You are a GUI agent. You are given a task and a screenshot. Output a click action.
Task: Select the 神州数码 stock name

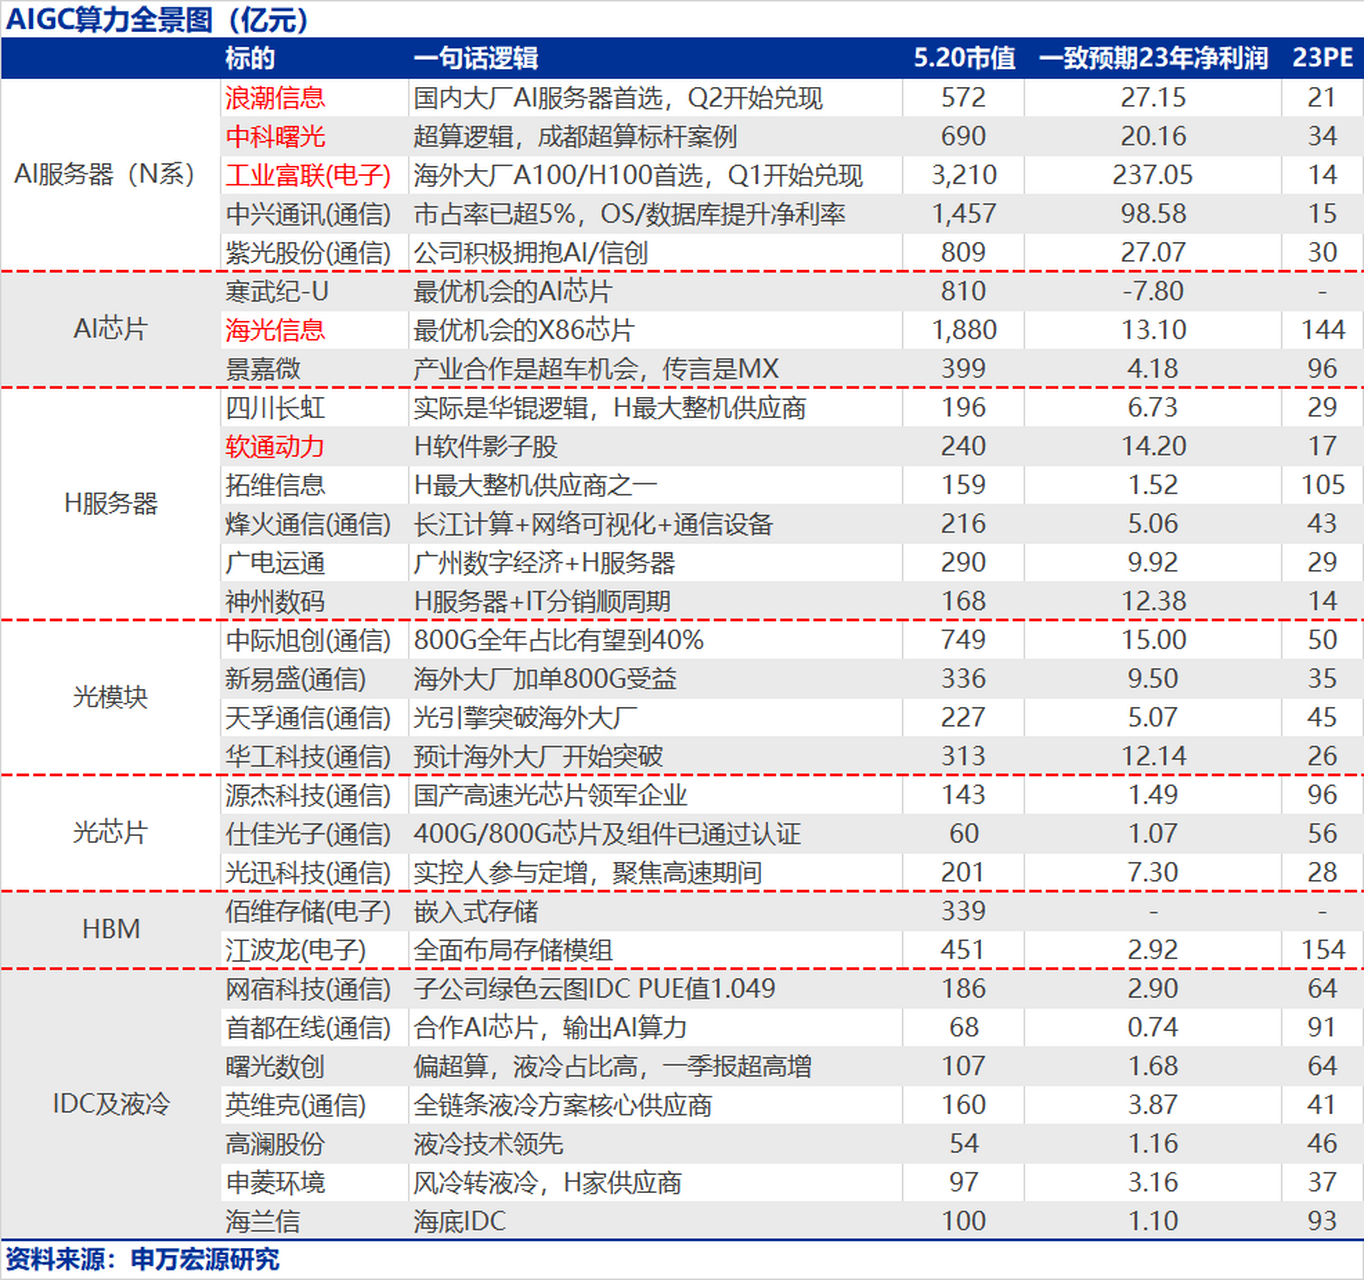pos(275,602)
